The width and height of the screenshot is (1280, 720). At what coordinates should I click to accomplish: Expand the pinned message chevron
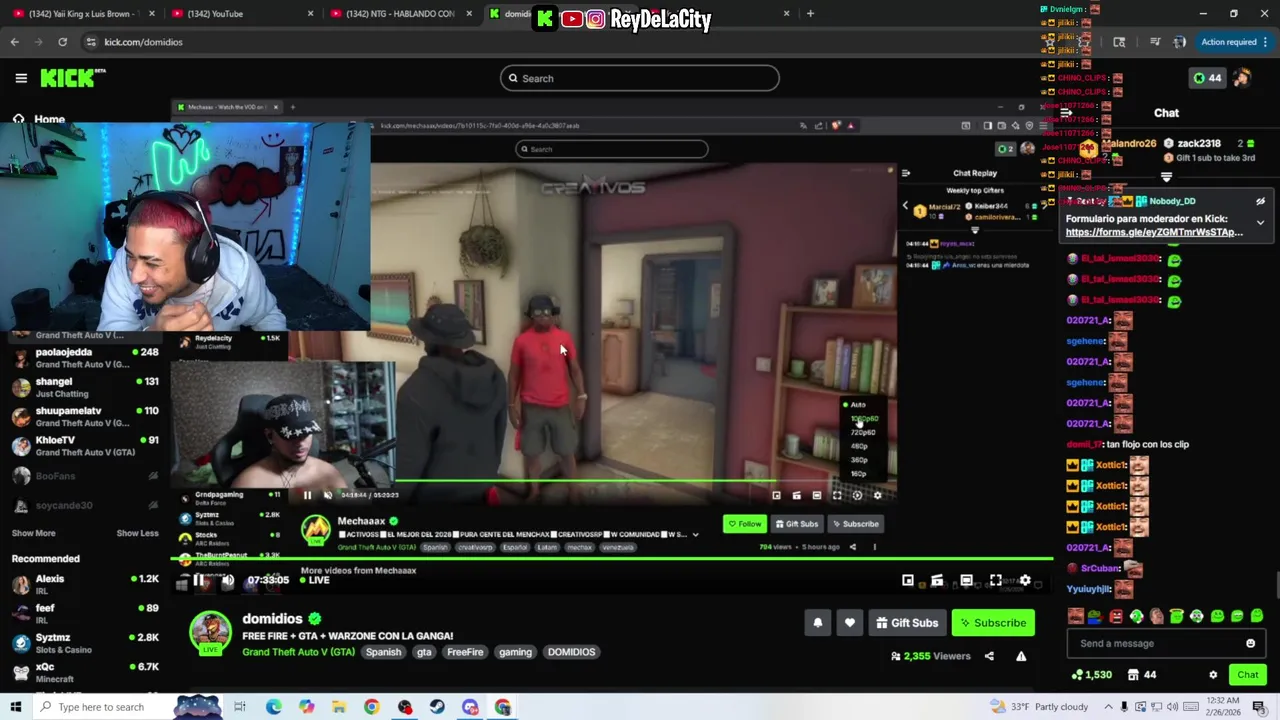click(1260, 222)
